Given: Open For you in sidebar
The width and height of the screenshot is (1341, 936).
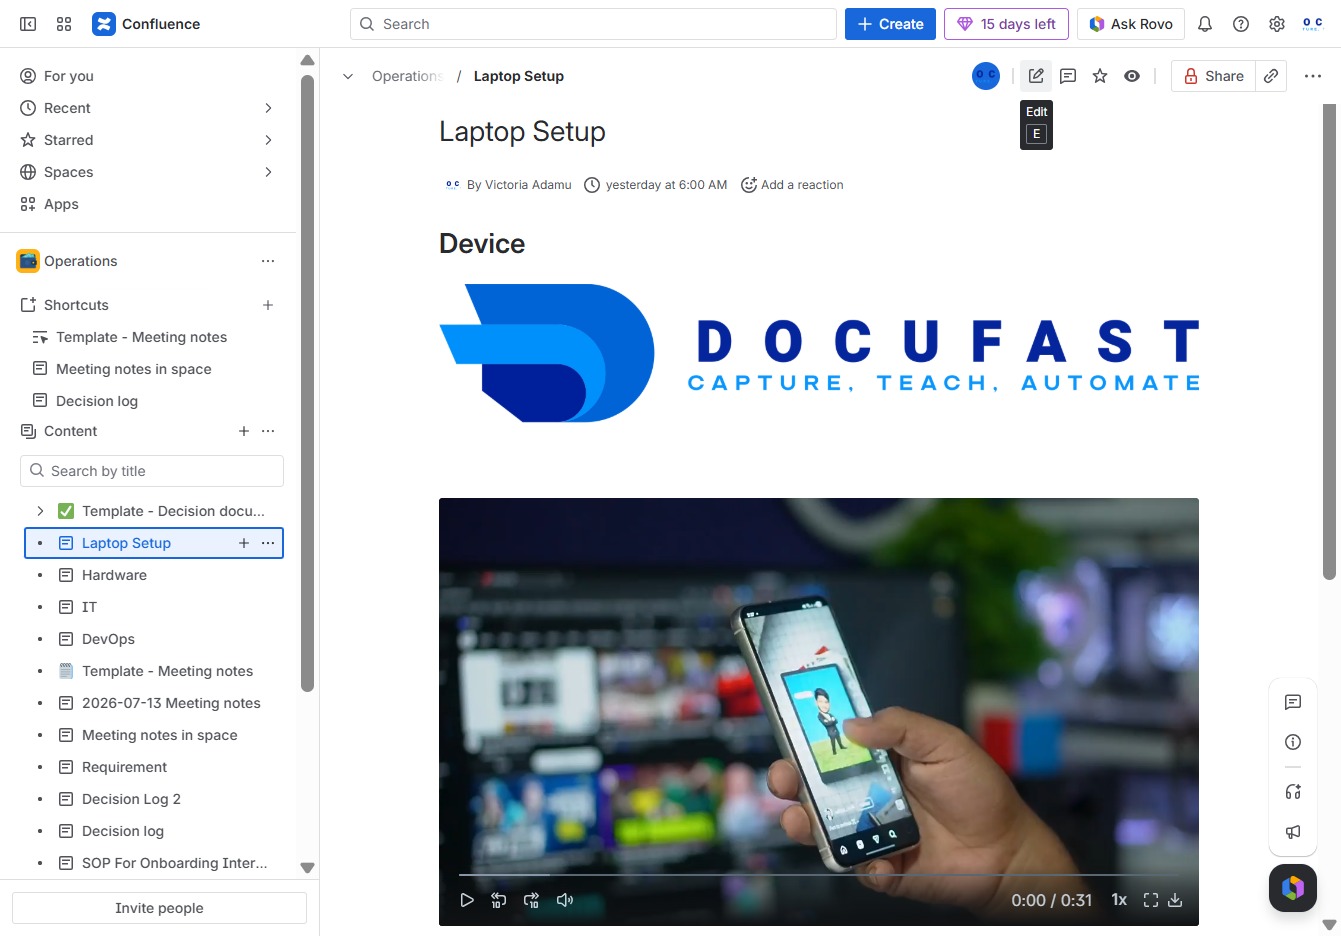Looking at the screenshot, I should tap(148, 76).
